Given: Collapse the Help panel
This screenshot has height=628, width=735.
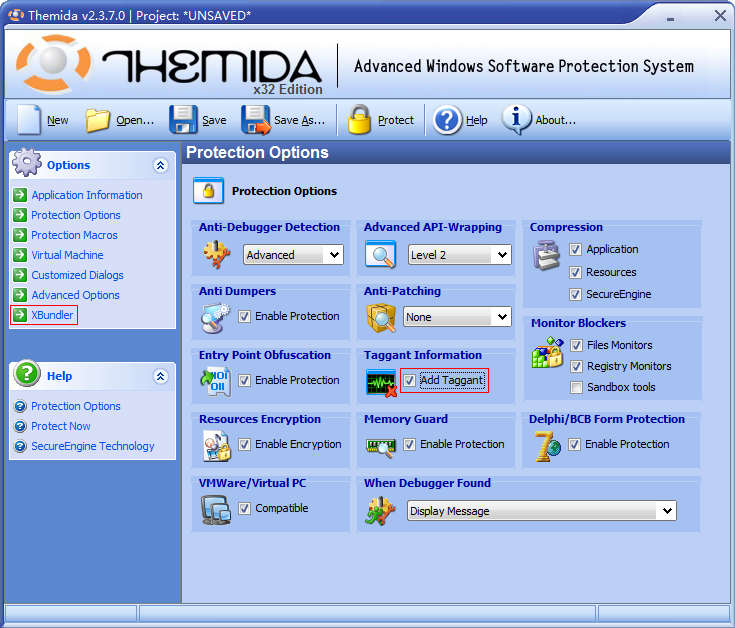Looking at the screenshot, I should coord(161,376).
